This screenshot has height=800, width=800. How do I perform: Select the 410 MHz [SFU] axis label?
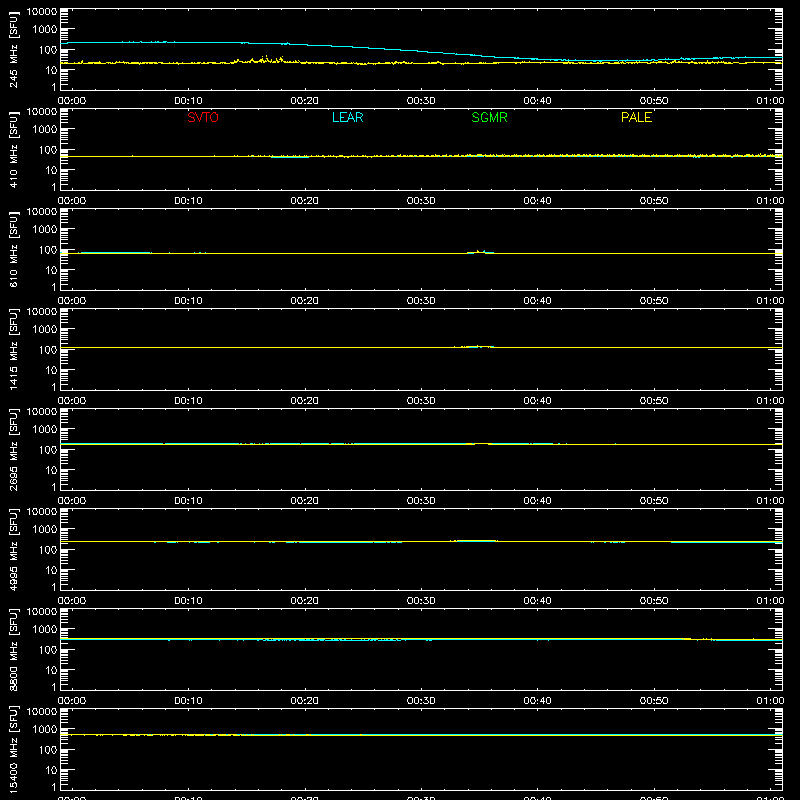click(13, 149)
